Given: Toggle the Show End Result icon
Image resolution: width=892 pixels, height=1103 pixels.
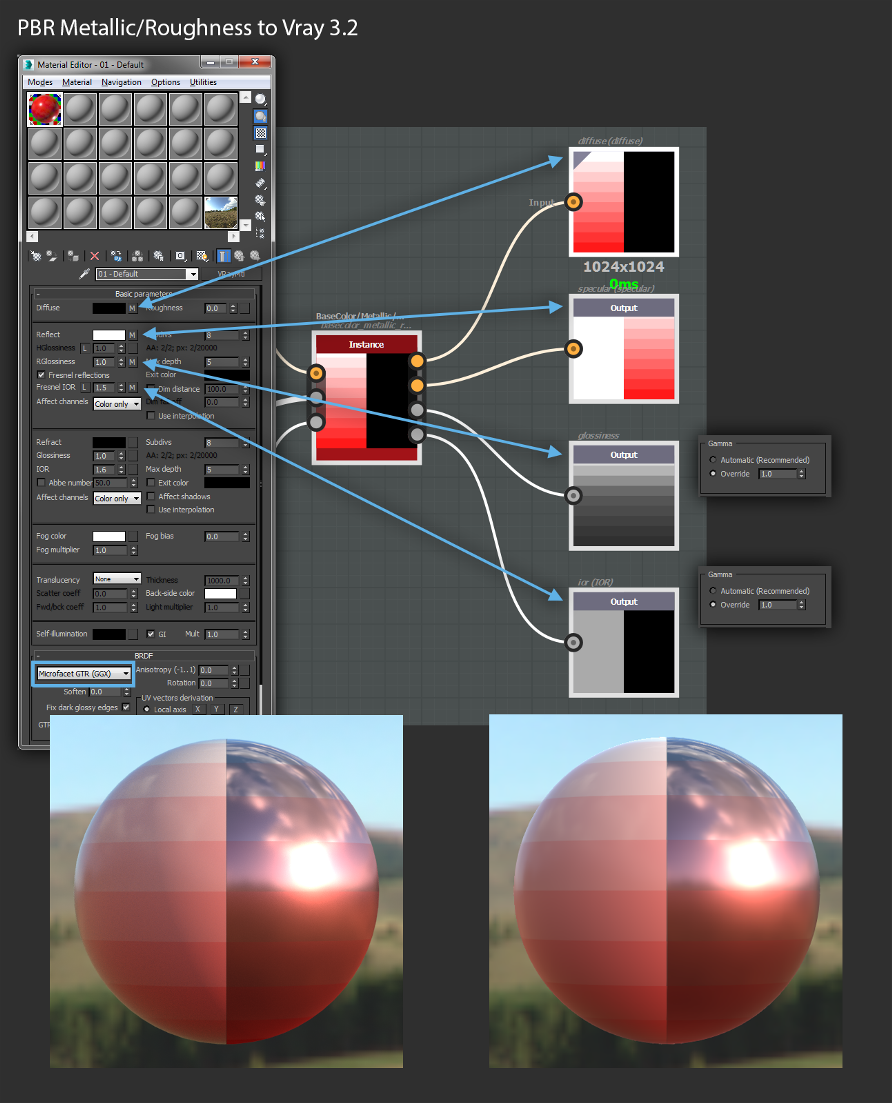Looking at the screenshot, I should (223, 256).
